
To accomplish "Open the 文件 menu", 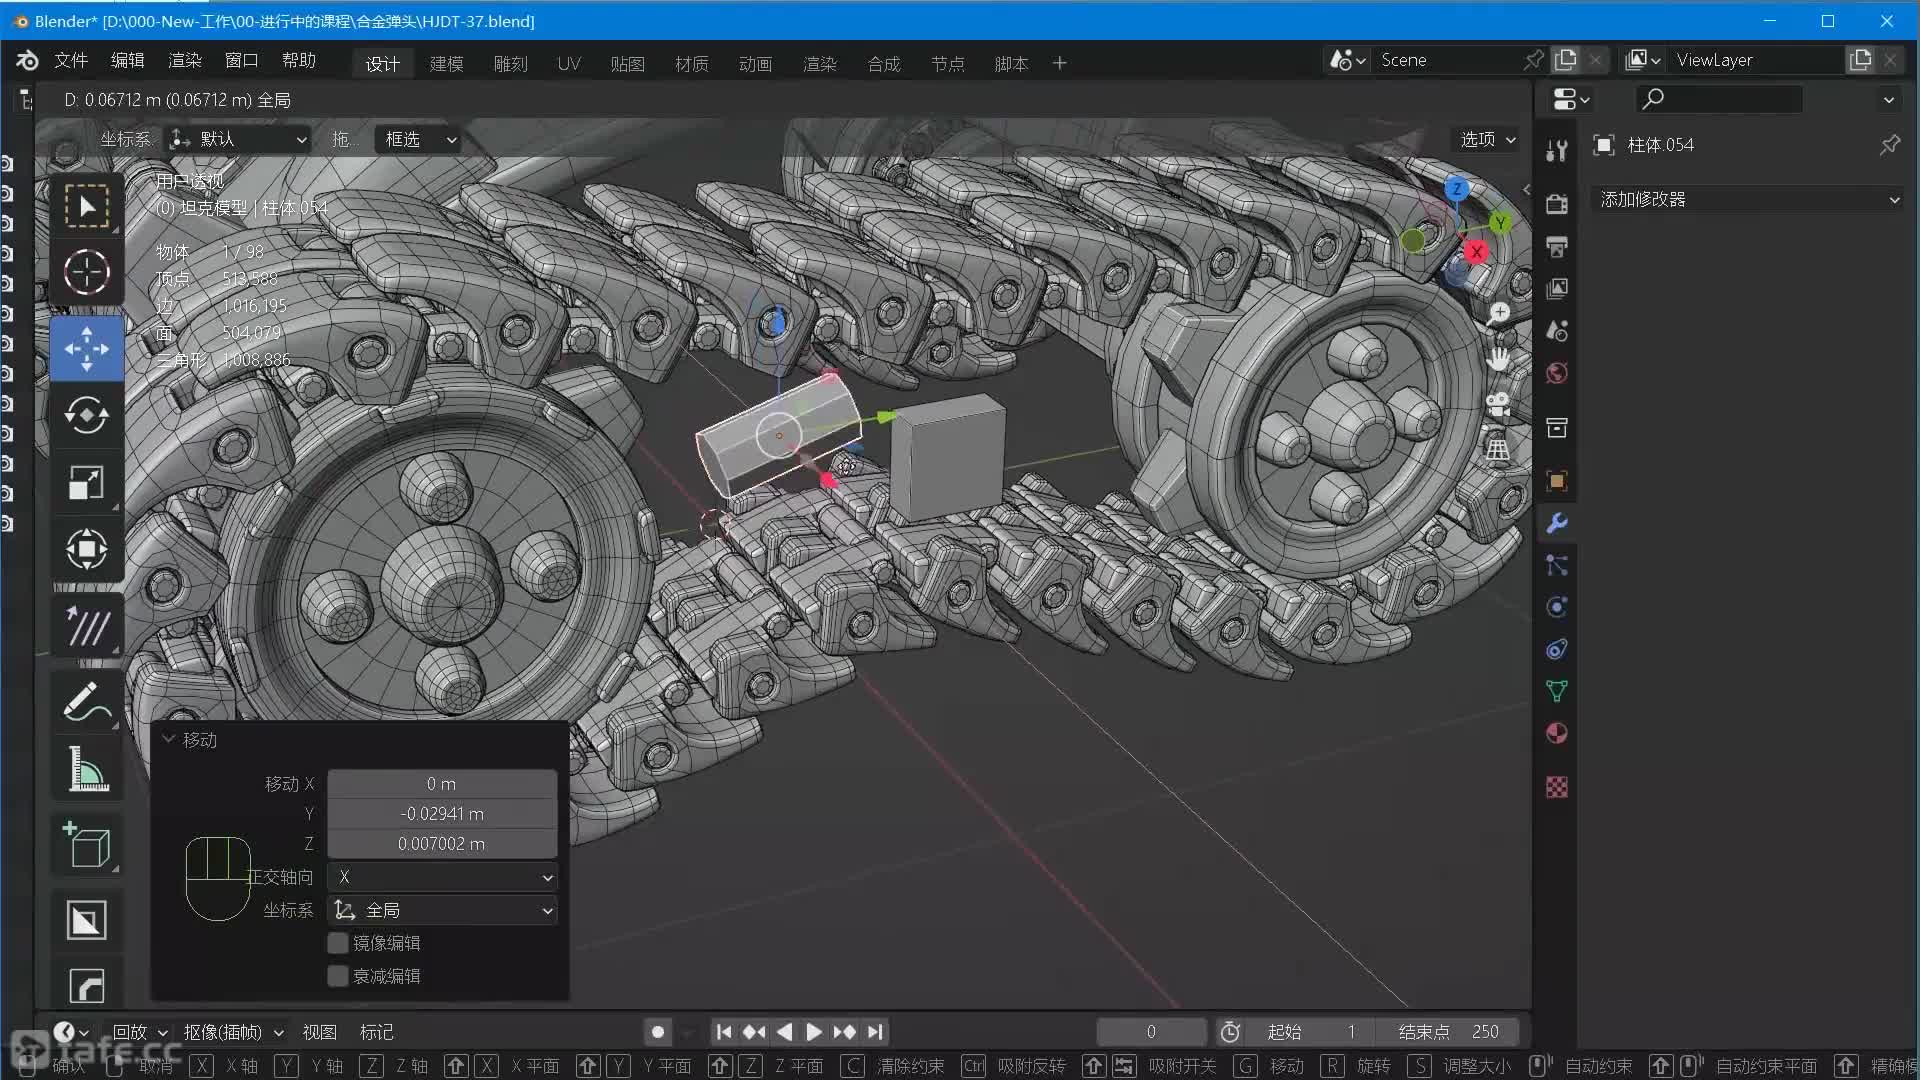I will (x=70, y=61).
